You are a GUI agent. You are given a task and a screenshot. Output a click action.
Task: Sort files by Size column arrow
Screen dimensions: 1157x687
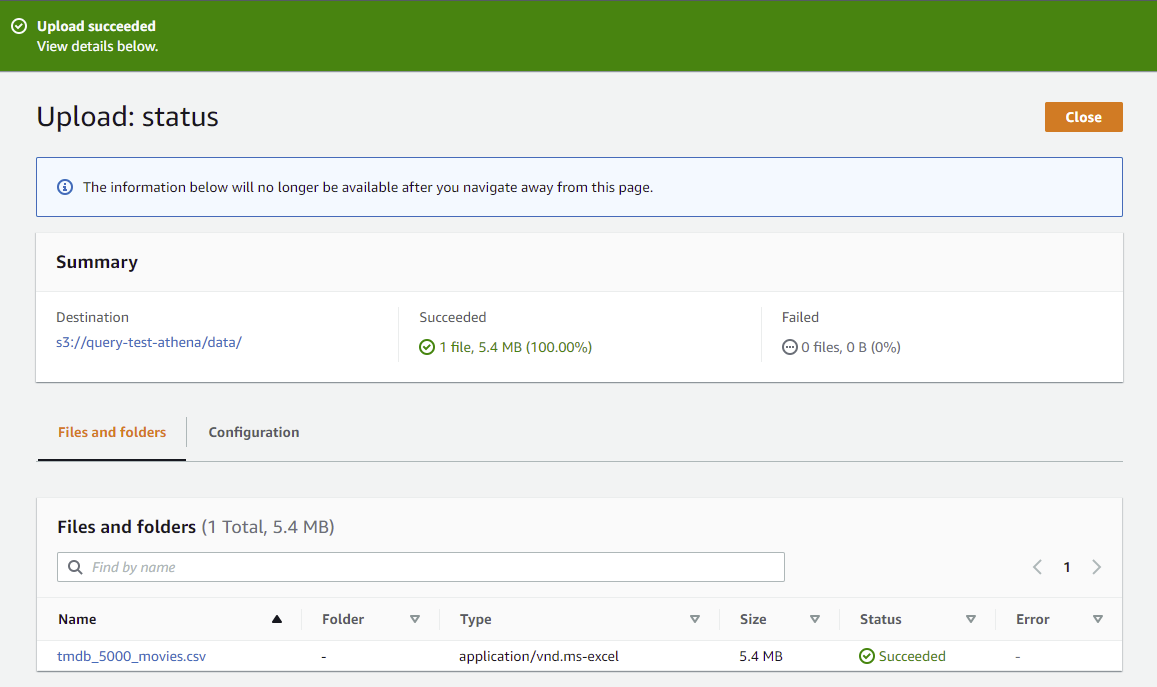[x=815, y=619]
